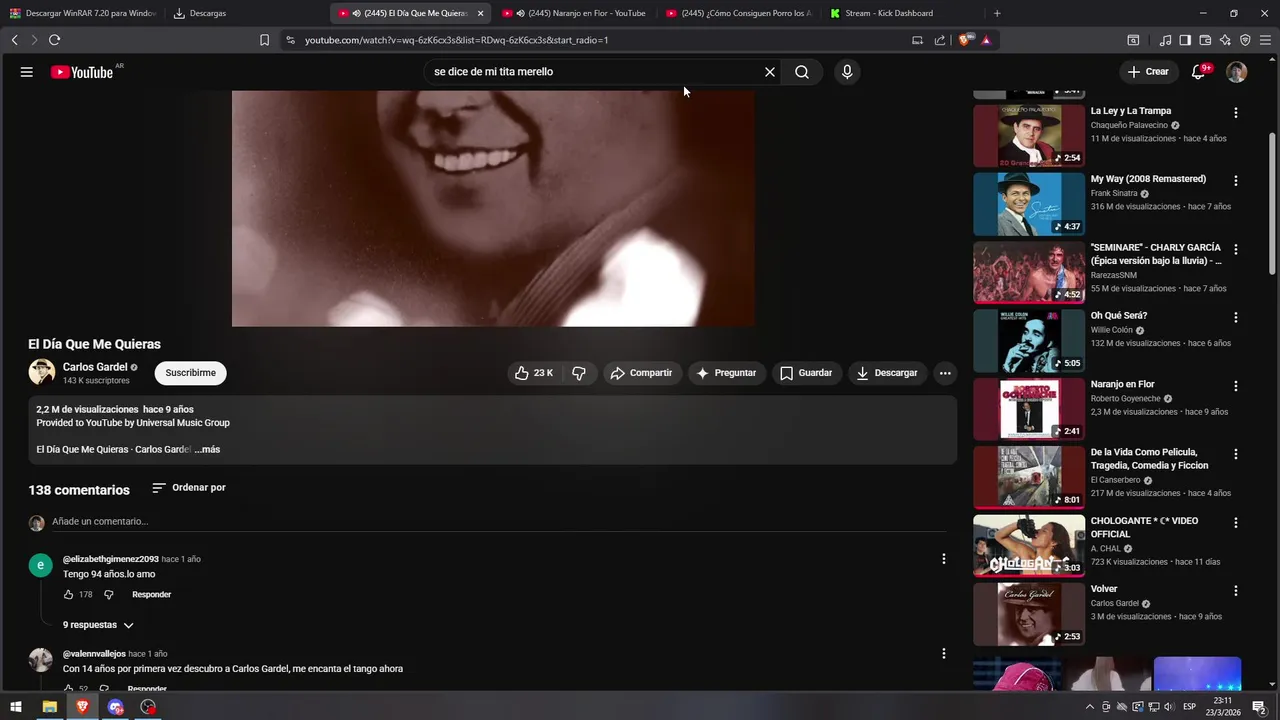Screen dimensions: 1280x720
Task: Submit search with the magnifying glass icon
Action: pyautogui.click(x=802, y=72)
